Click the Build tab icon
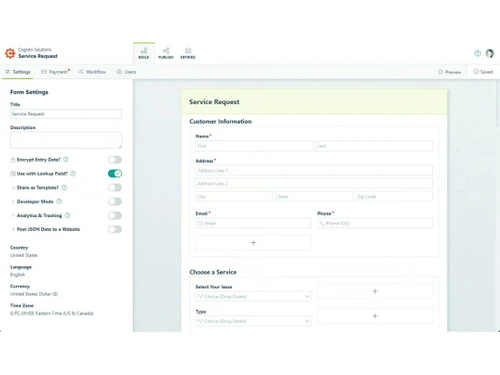This screenshot has height=375, width=500. pos(144,51)
